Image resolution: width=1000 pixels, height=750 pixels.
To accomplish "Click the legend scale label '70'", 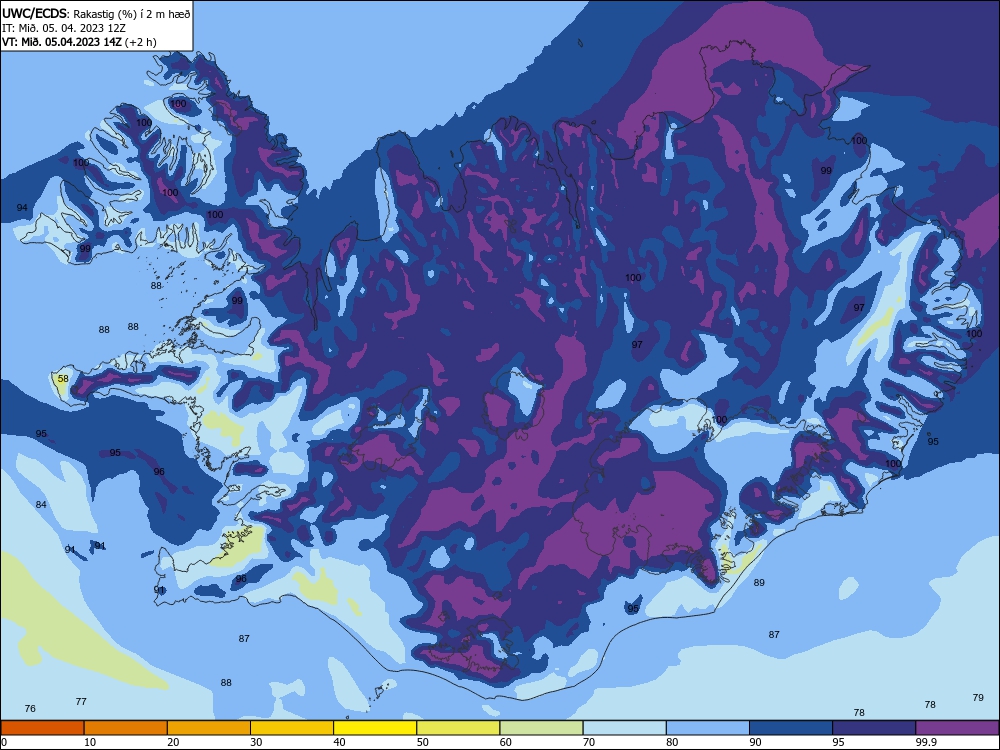I will 589,742.
